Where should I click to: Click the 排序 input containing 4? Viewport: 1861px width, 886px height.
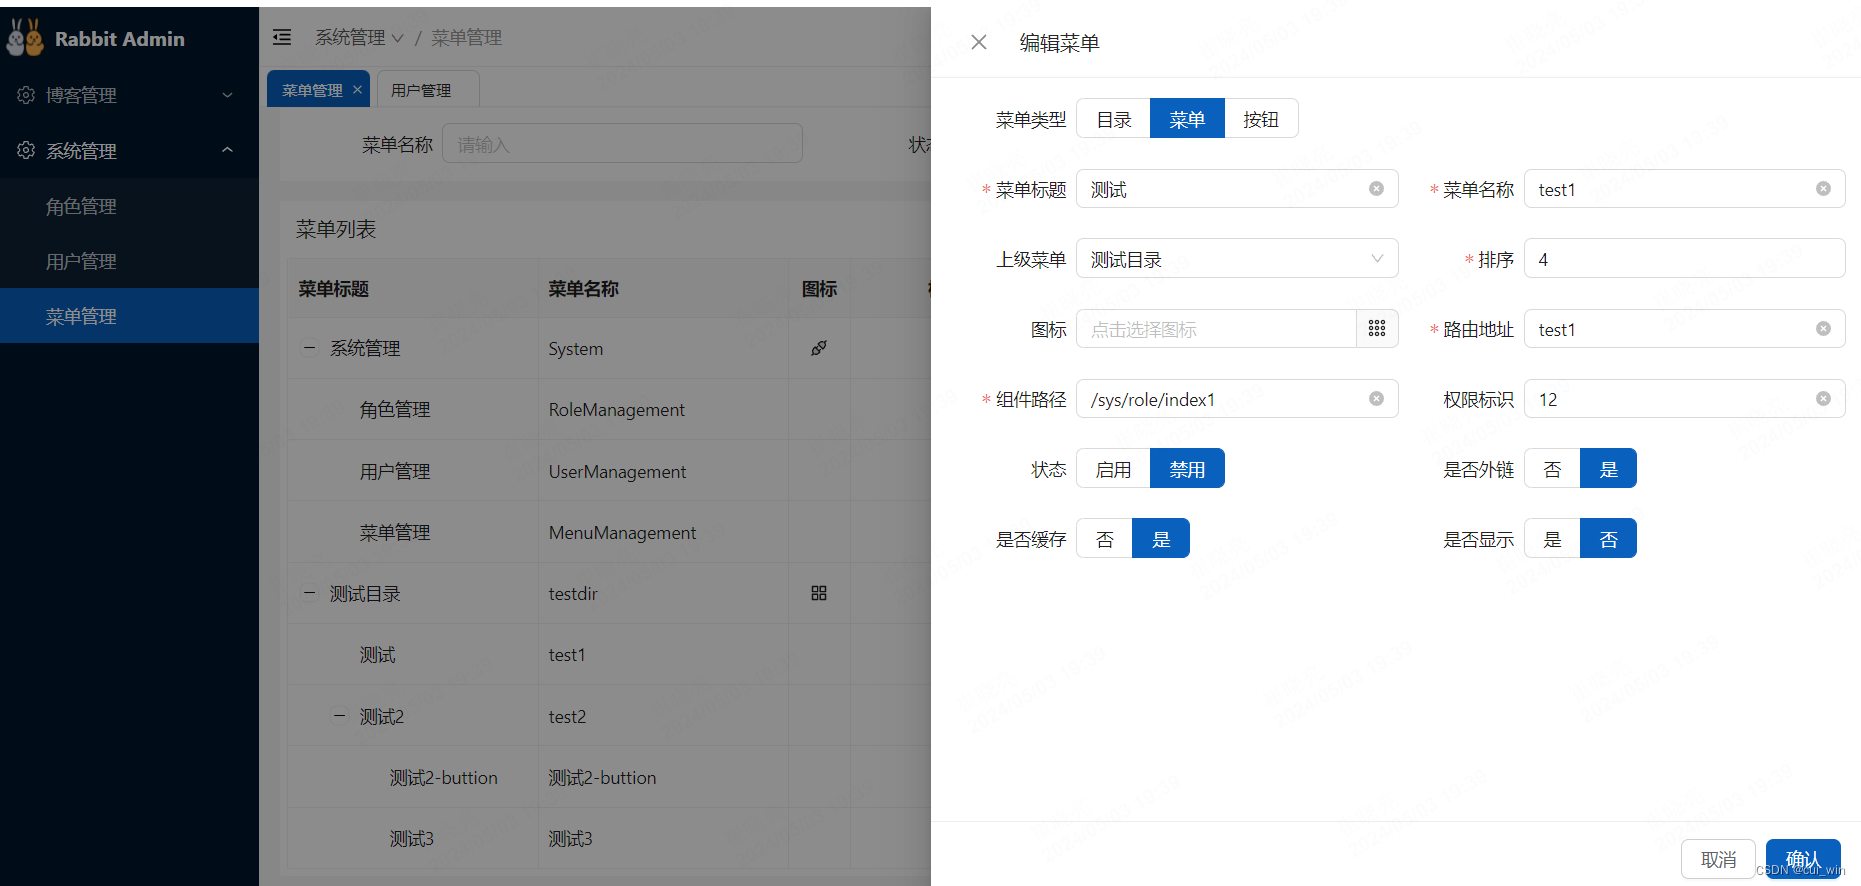tap(1684, 259)
